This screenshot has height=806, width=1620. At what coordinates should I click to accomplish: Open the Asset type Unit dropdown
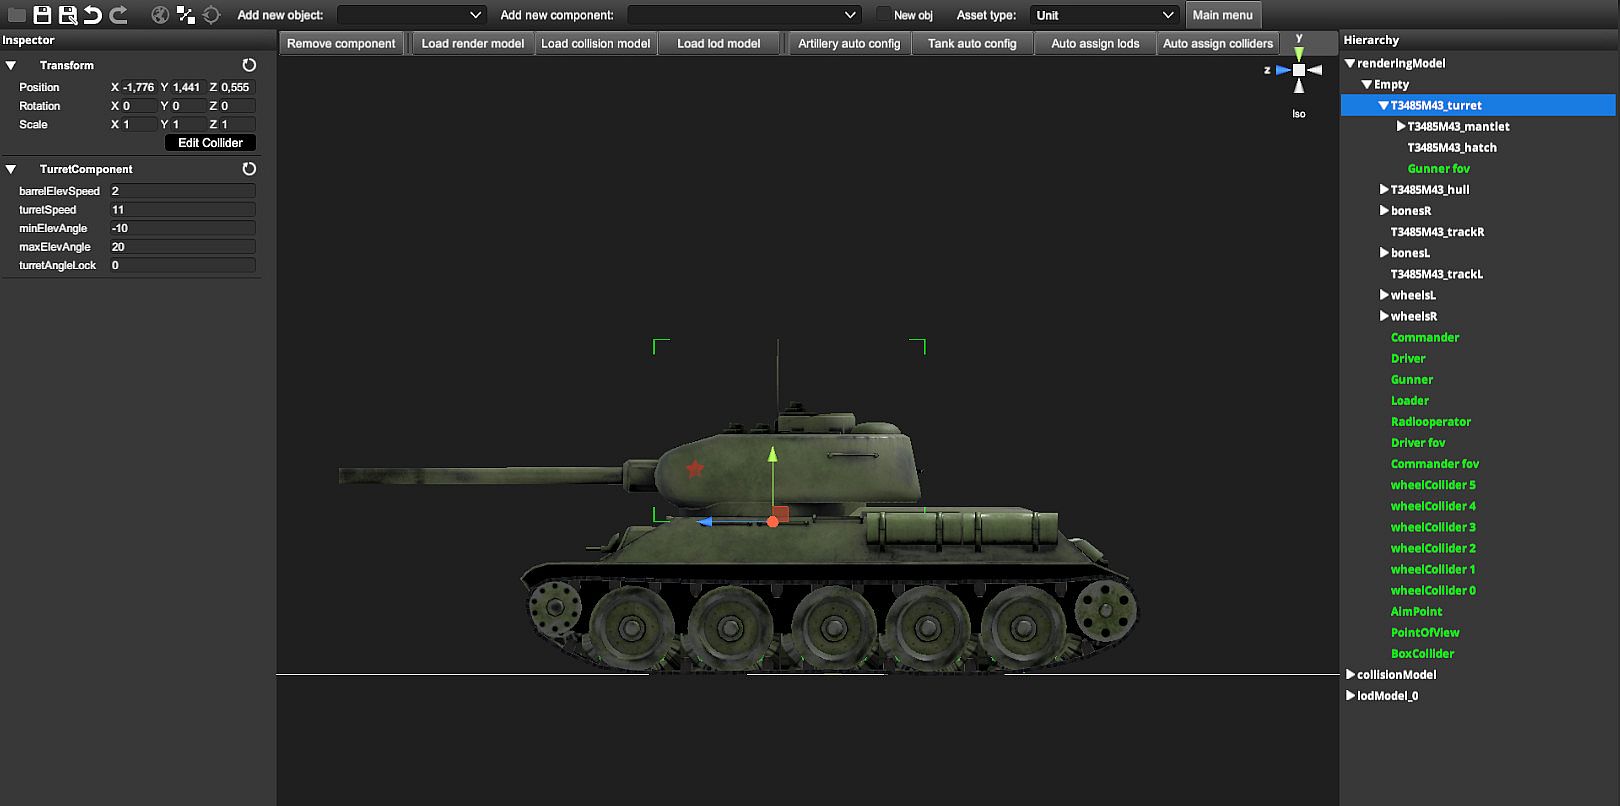click(x=1104, y=15)
